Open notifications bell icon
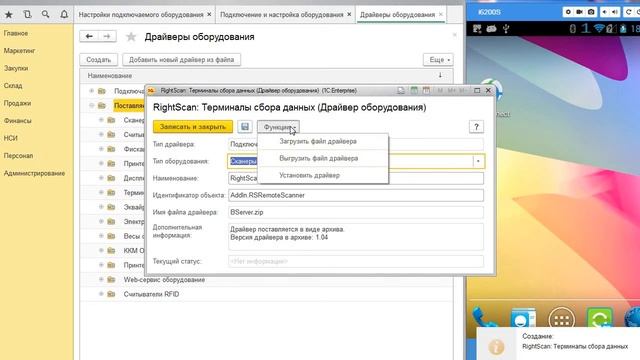 [64, 15]
